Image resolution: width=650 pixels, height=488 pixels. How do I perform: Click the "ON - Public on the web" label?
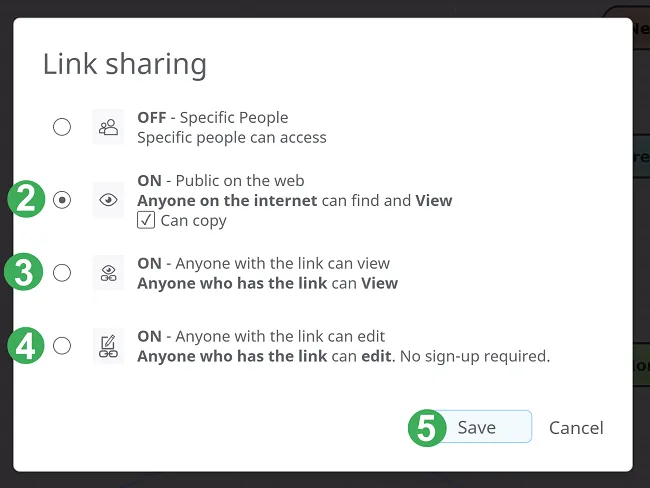pos(221,181)
